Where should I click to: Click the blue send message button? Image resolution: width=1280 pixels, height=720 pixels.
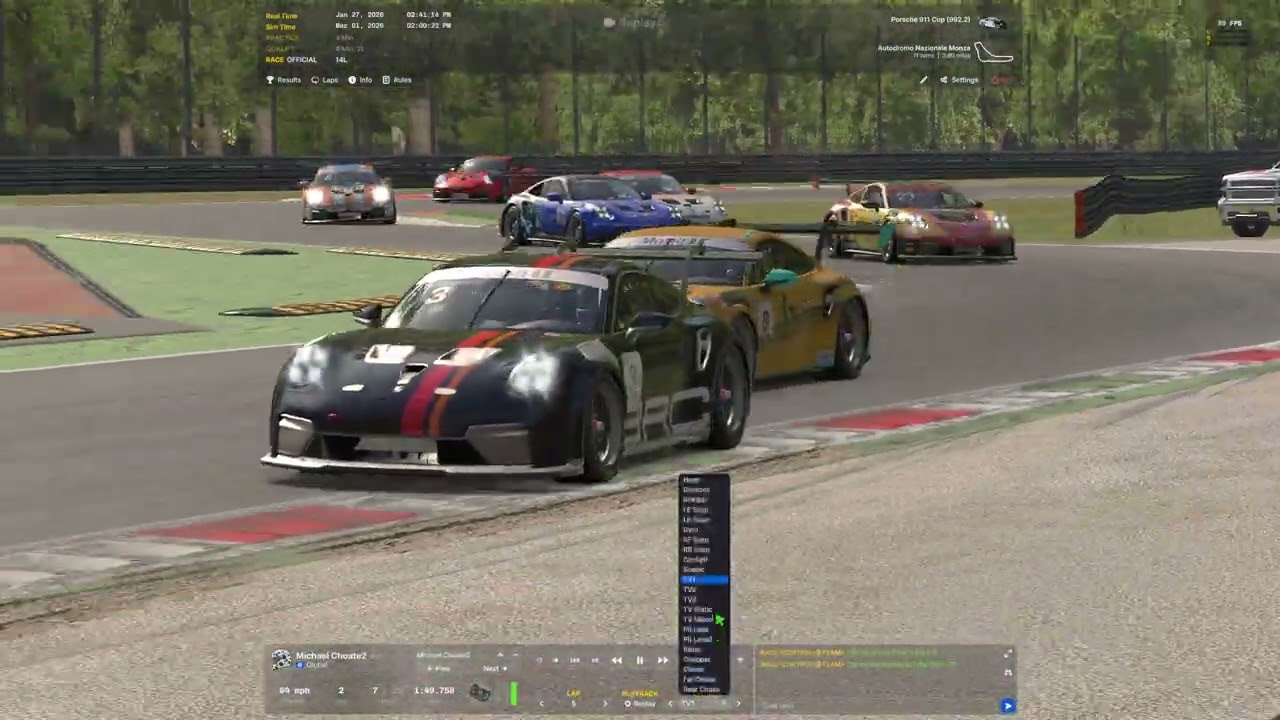[x=1007, y=706]
